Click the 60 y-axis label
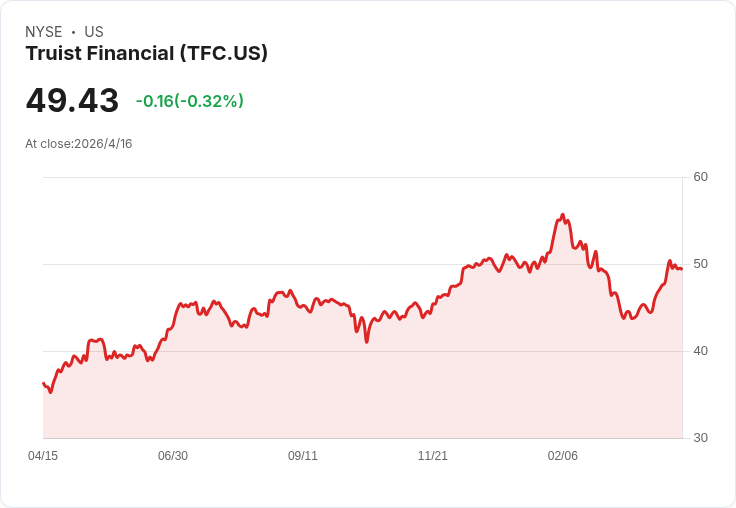The width and height of the screenshot is (736, 508). pyautogui.click(x=701, y=177)
